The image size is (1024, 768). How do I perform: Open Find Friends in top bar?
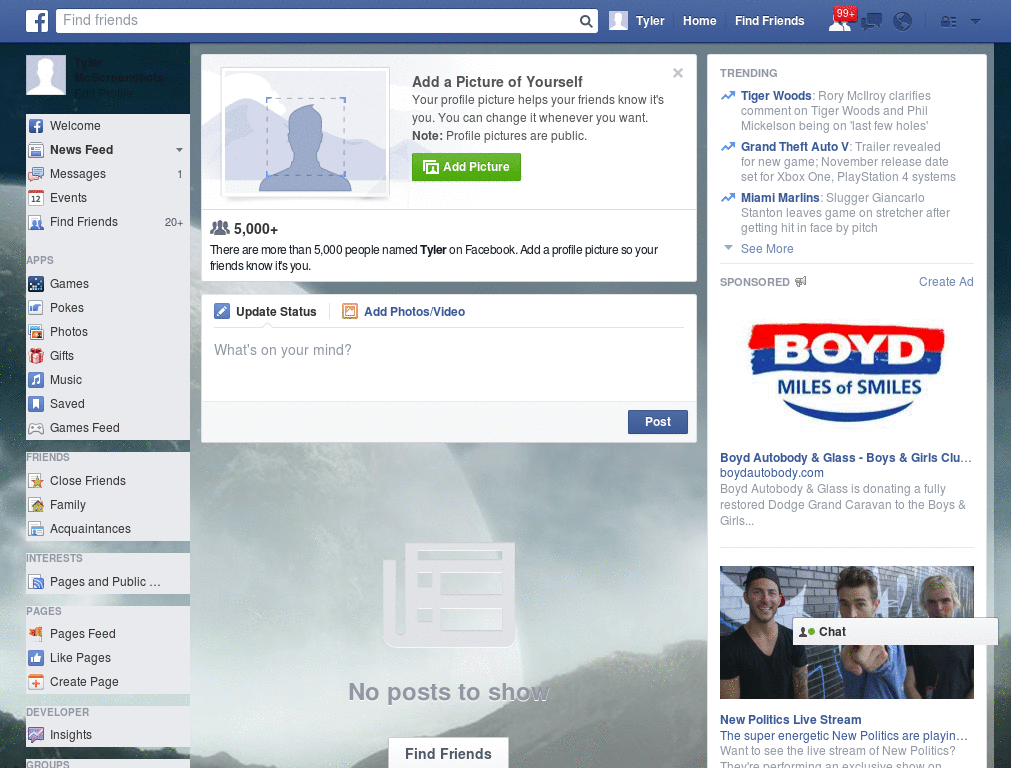click(769, 21)
